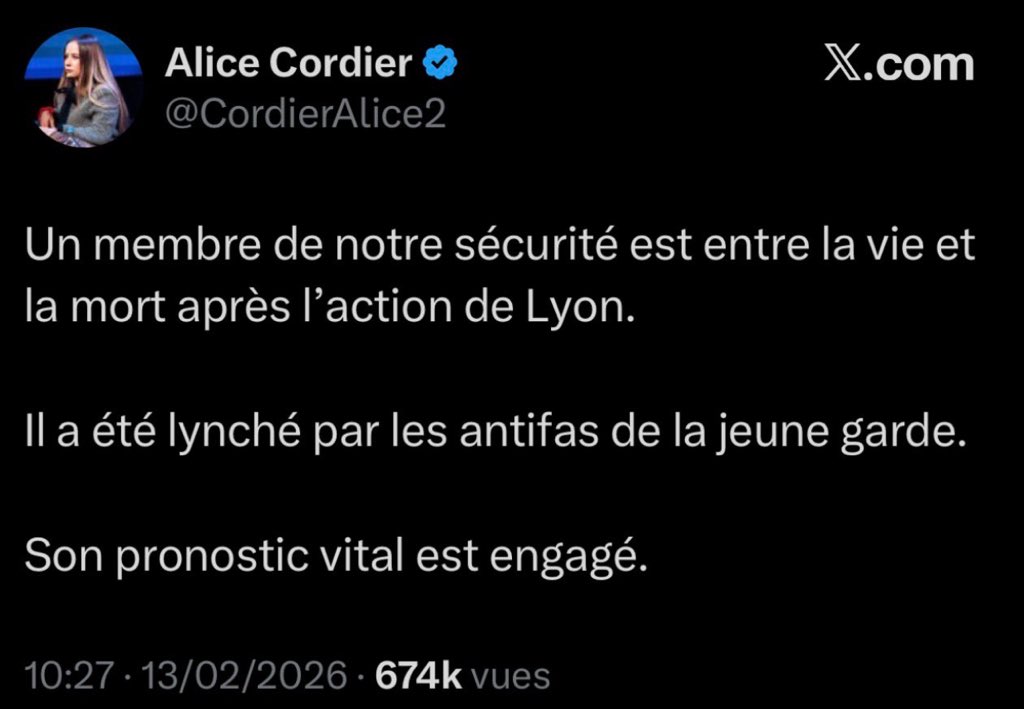The width and height of the screenshot is (1024, 709).
Task: Click the line starting "Un membre de notre sécurité"
Action: 500,245
